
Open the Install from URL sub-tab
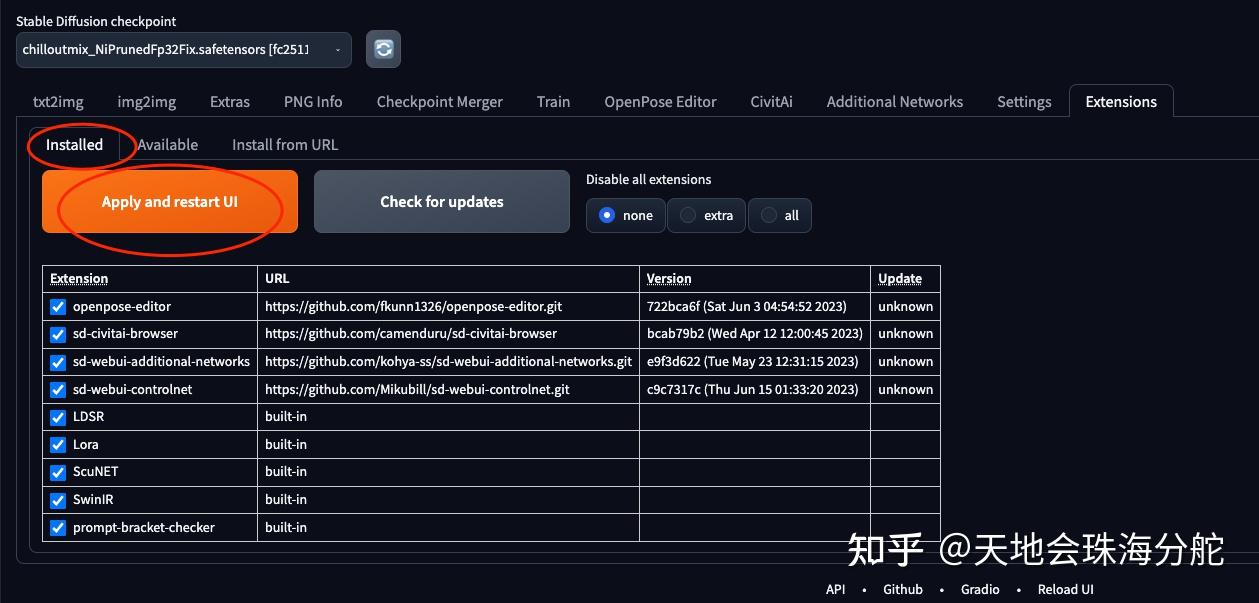pos(284,144)
